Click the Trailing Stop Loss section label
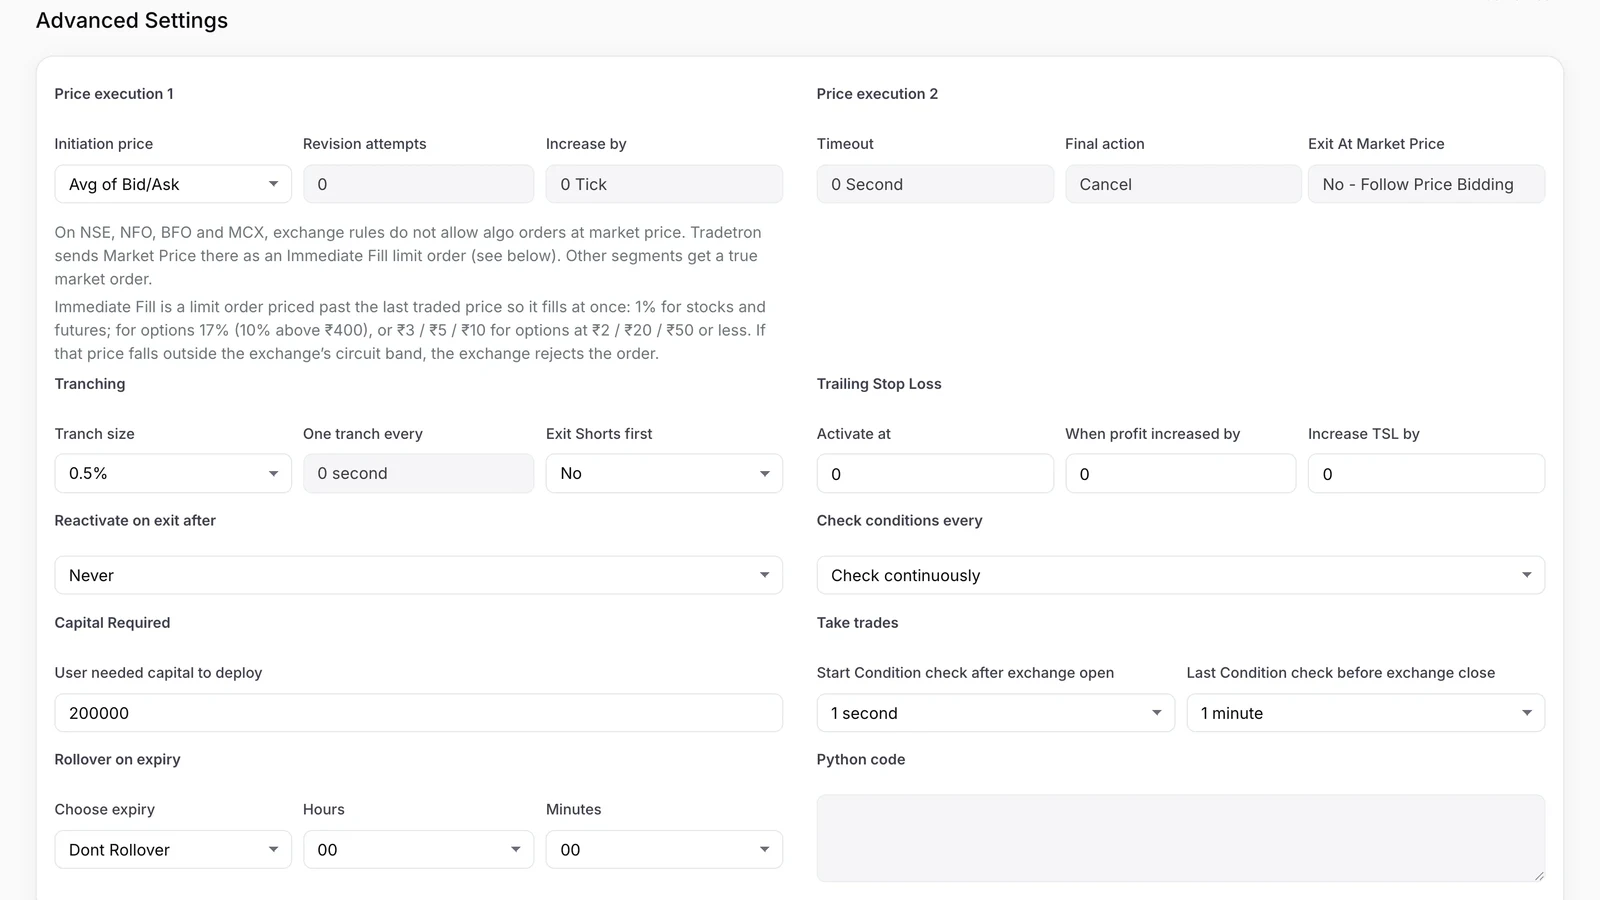 click(x=879, y=384)
